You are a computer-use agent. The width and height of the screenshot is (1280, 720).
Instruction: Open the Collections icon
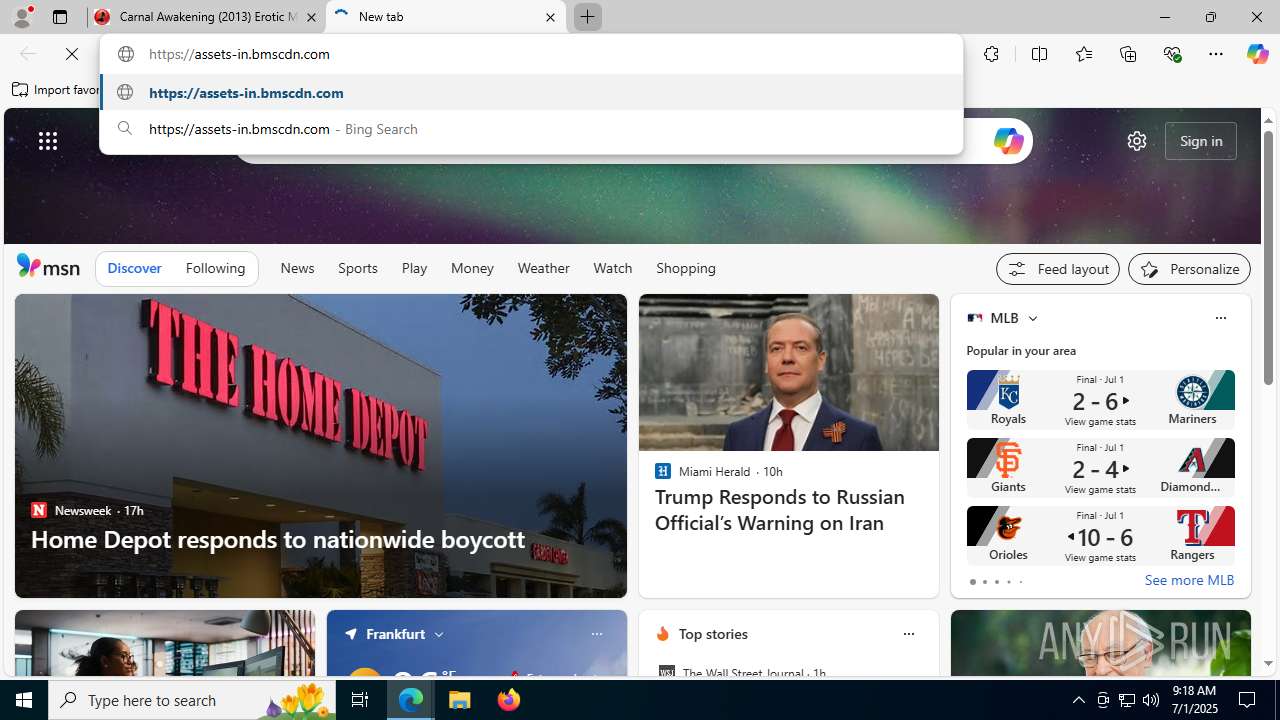point(1128,54)
